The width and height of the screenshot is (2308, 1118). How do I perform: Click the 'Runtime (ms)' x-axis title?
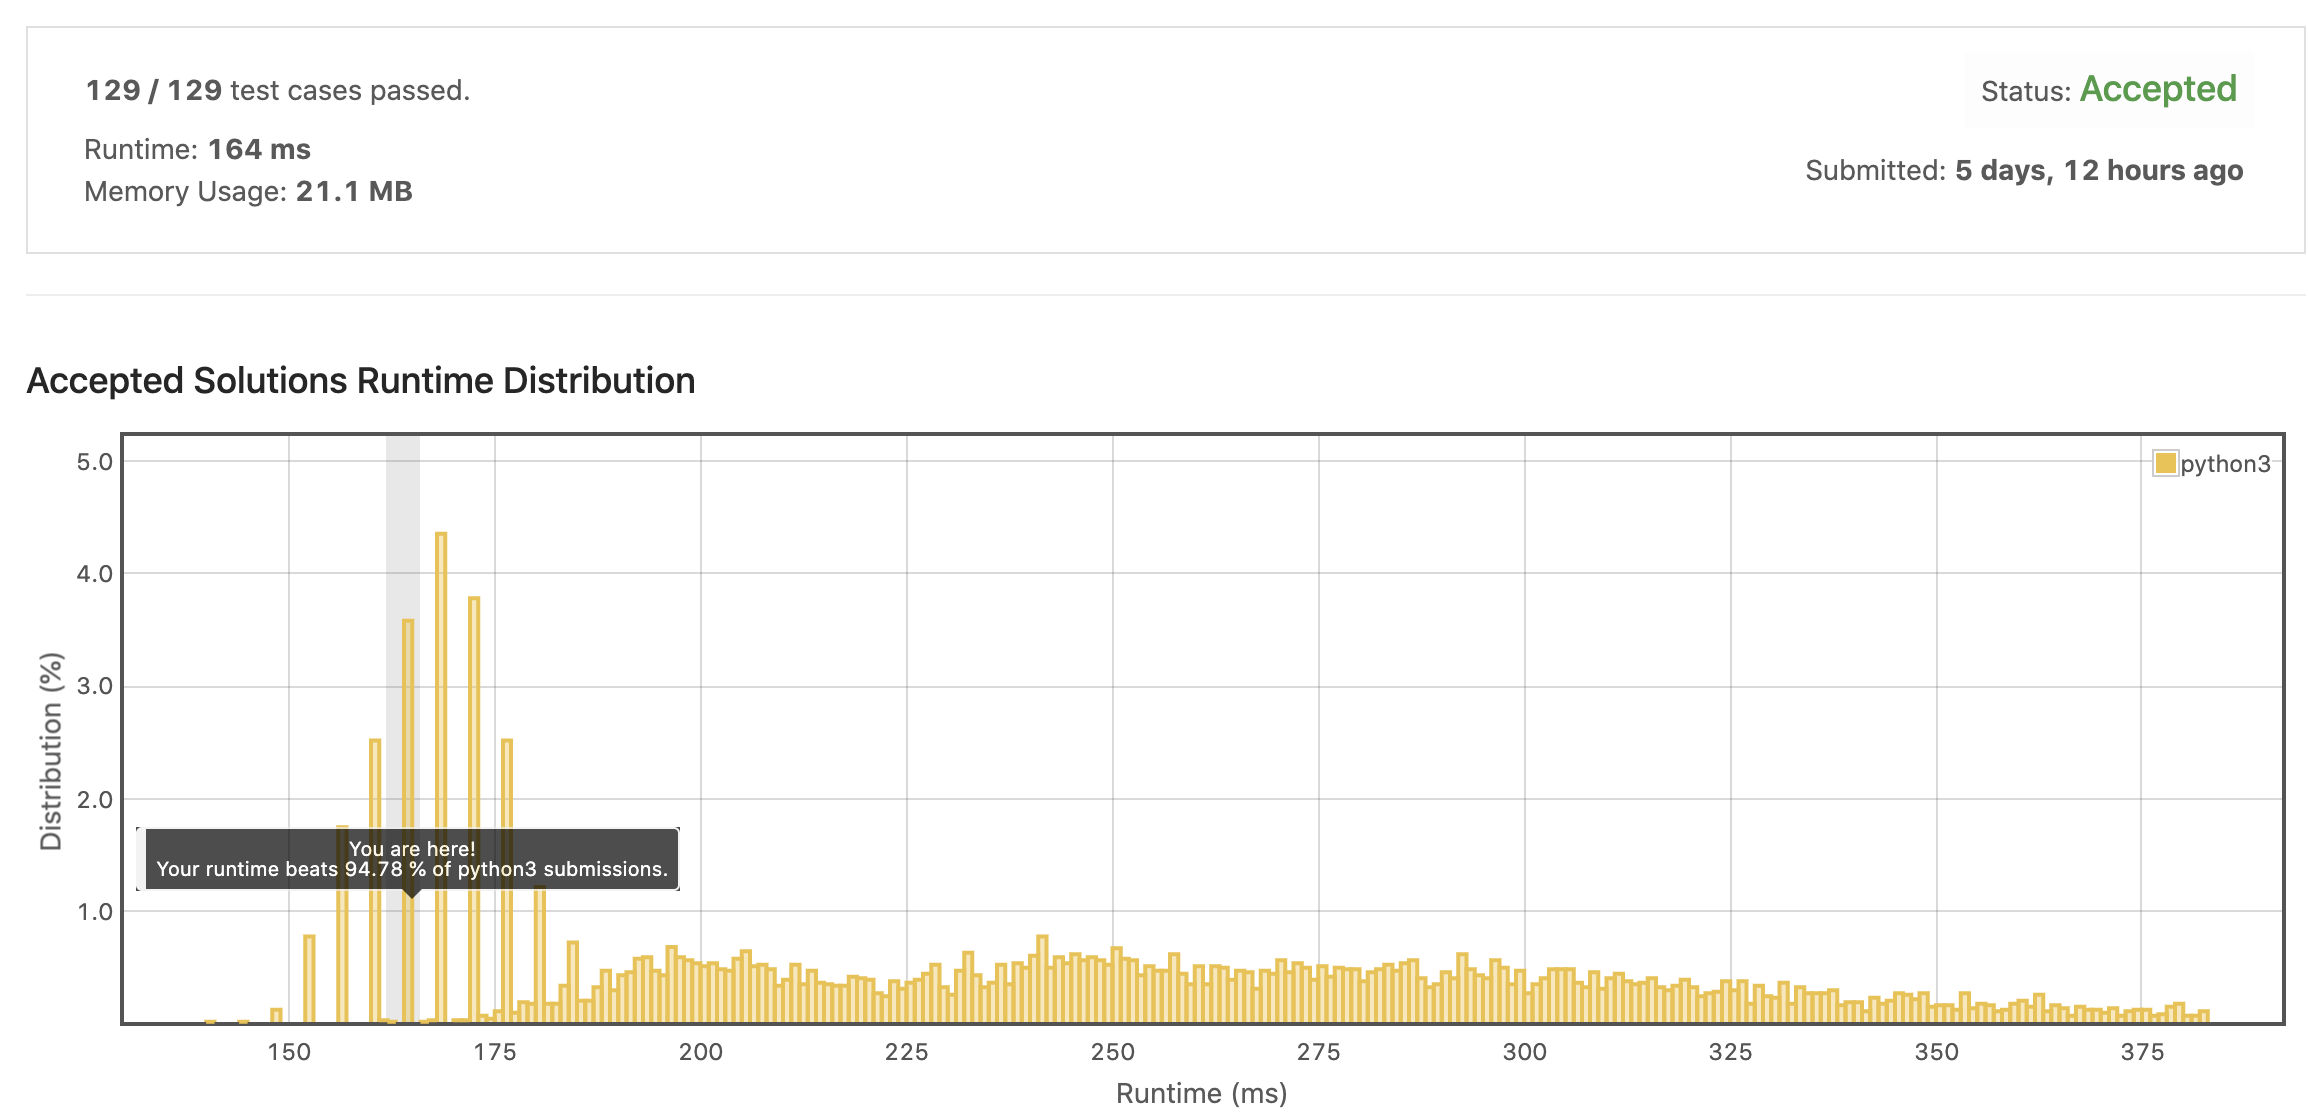pos(1201,1093)
